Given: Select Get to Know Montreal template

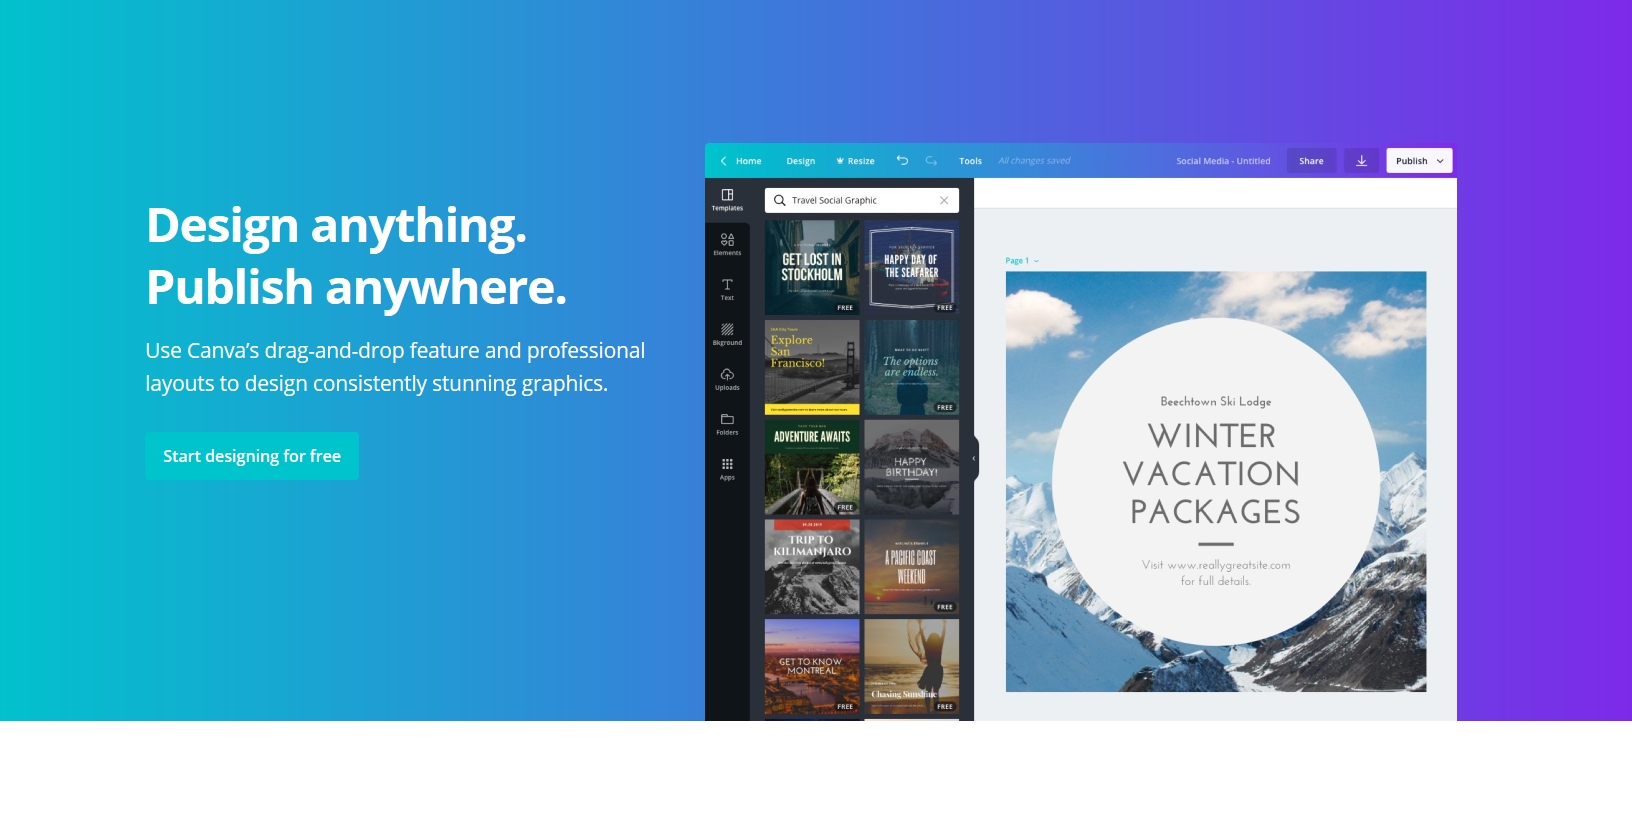Looking at the screenshot, I should [x=812, y=666].
